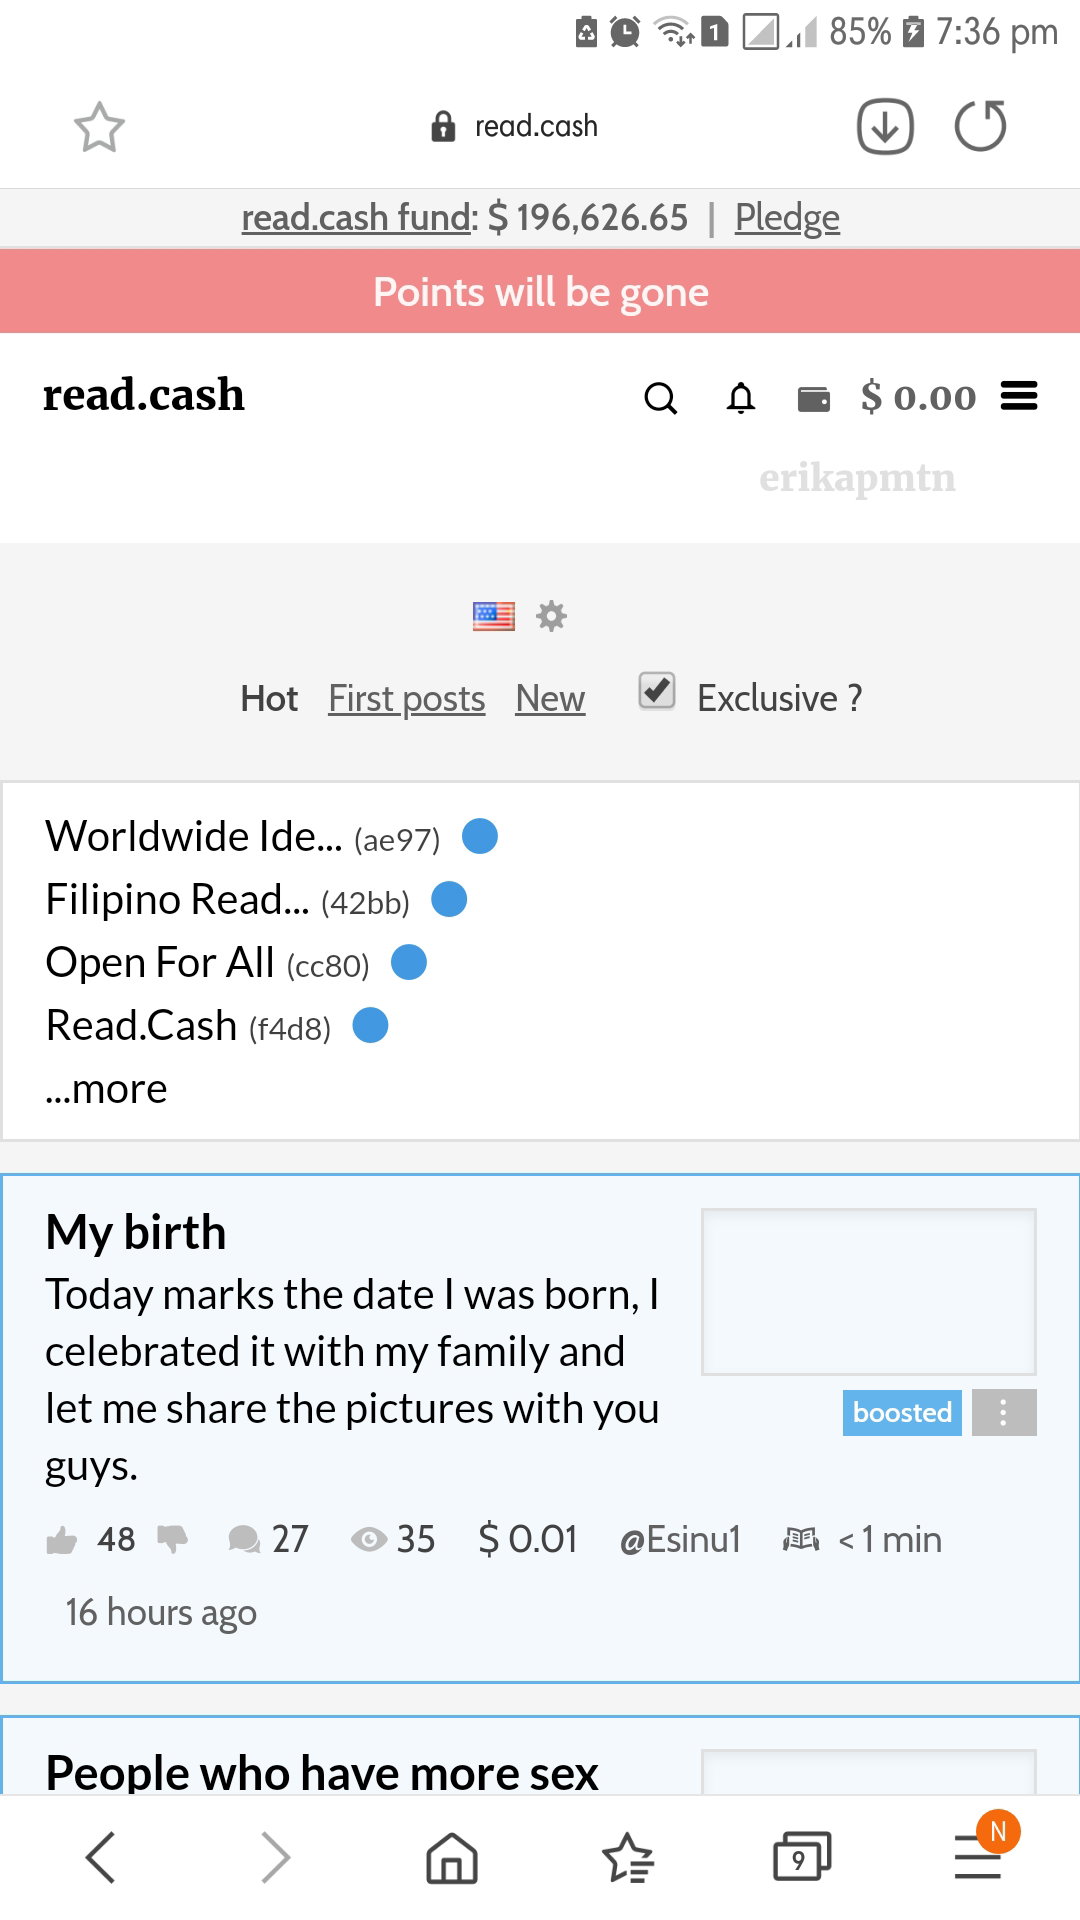Bookmark page with star icon
Screen dimensions: 1080x1920
pyautogui.click(x=99, y=127)
